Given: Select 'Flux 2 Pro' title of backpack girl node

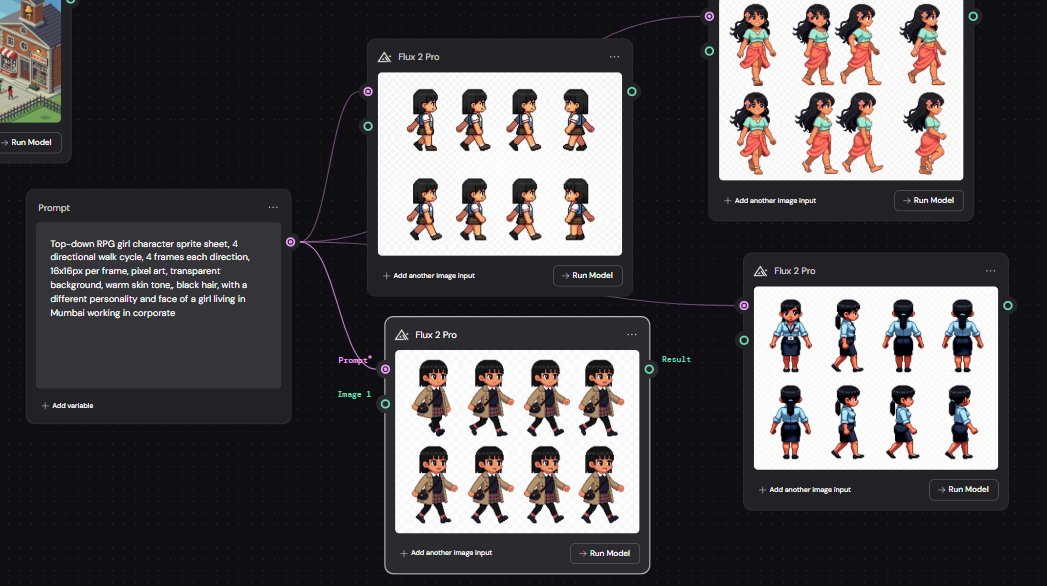Looking at the screenshot, I should 419,57.
